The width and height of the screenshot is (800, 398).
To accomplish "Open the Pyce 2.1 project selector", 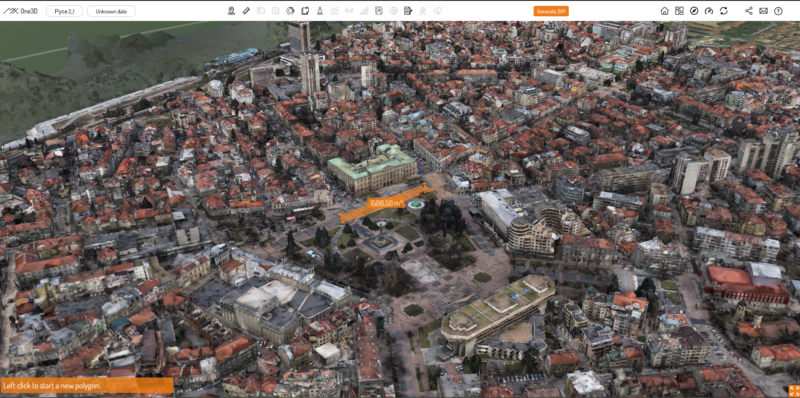I will [x=64, y=11].
